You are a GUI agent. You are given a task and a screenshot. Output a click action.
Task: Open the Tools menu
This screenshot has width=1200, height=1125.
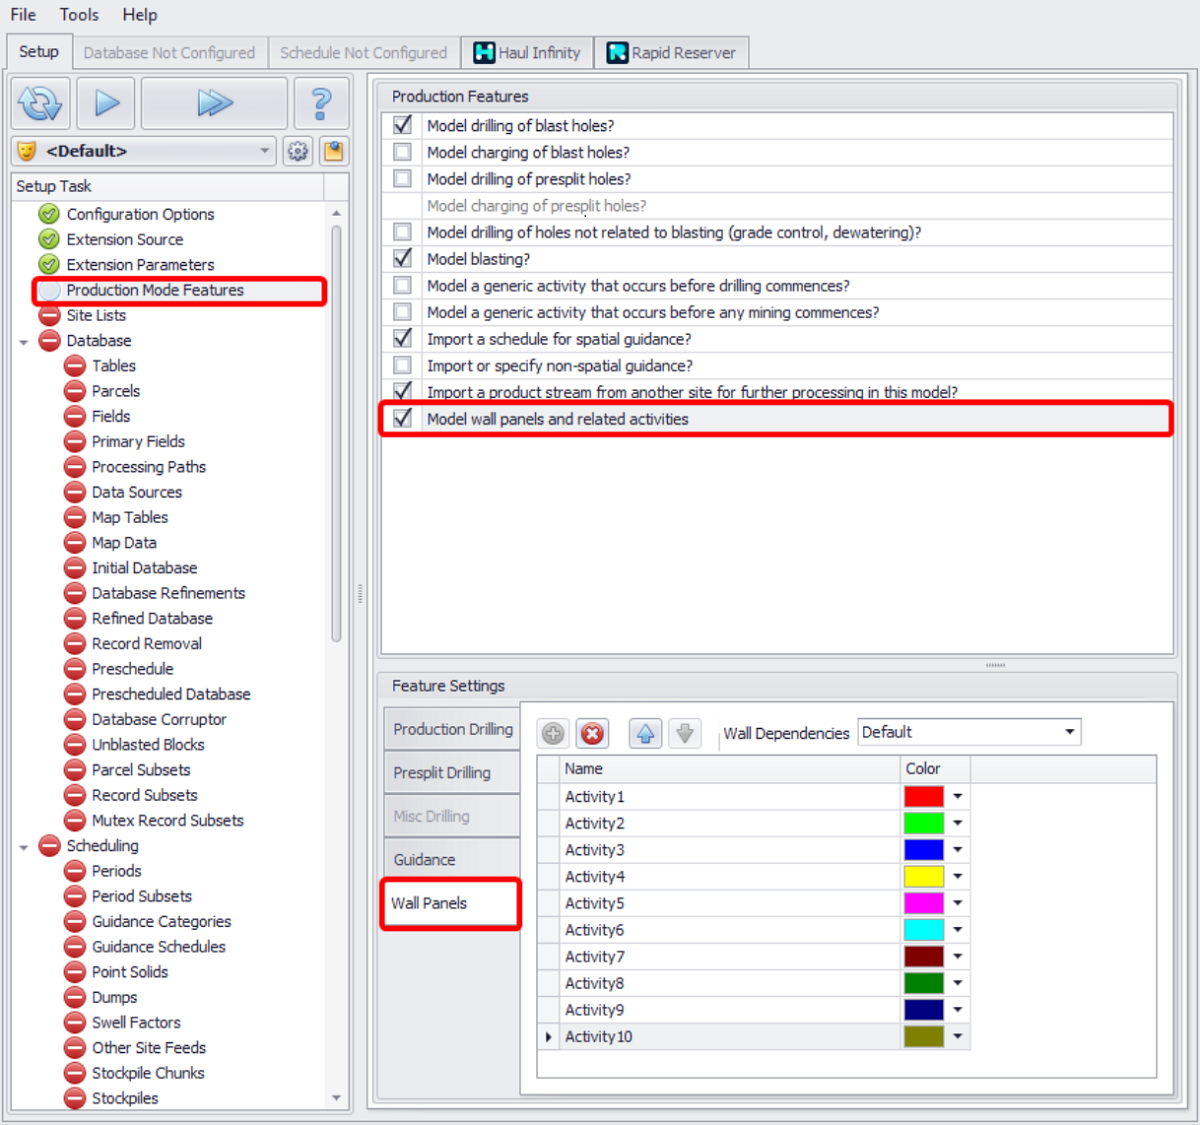tap(79, 15)
